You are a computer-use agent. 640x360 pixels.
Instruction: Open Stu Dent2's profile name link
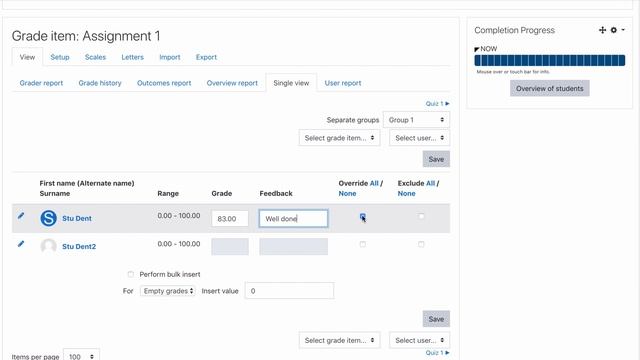pos(79,247)
